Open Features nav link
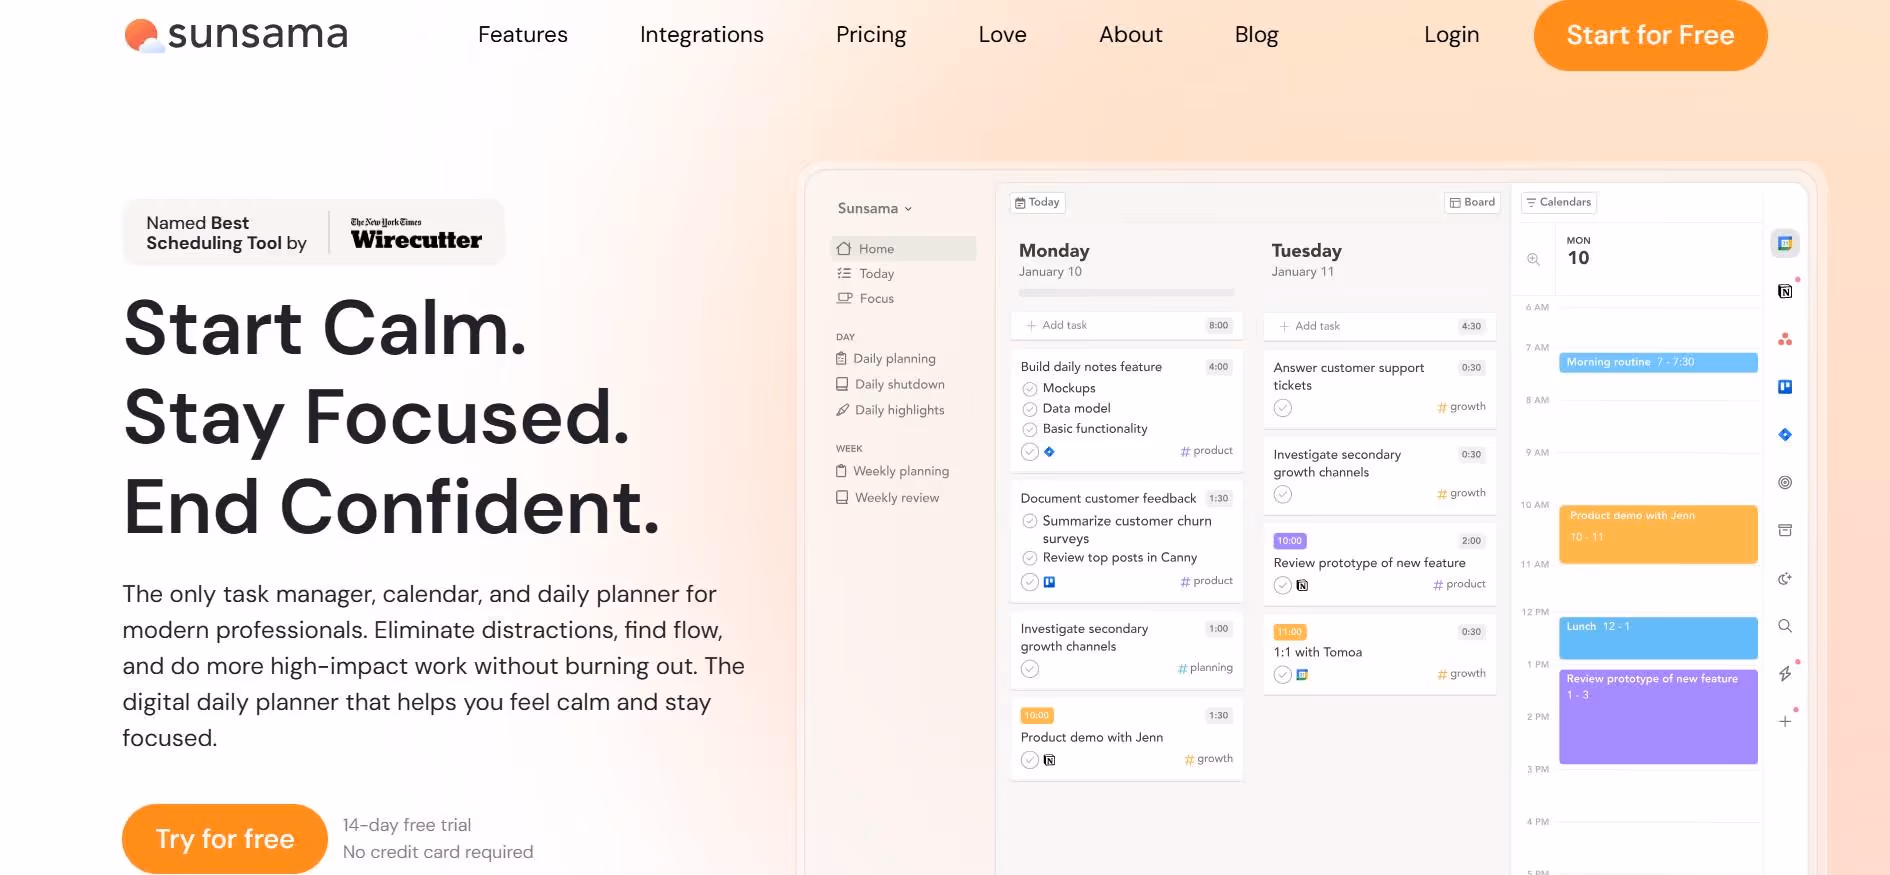The height and width of the screenshot is (875, 1890). 523,35
